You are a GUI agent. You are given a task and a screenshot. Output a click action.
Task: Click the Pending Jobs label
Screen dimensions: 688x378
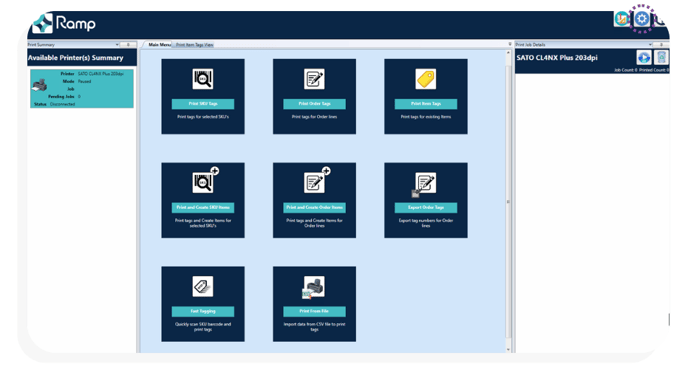pos(61,96)
